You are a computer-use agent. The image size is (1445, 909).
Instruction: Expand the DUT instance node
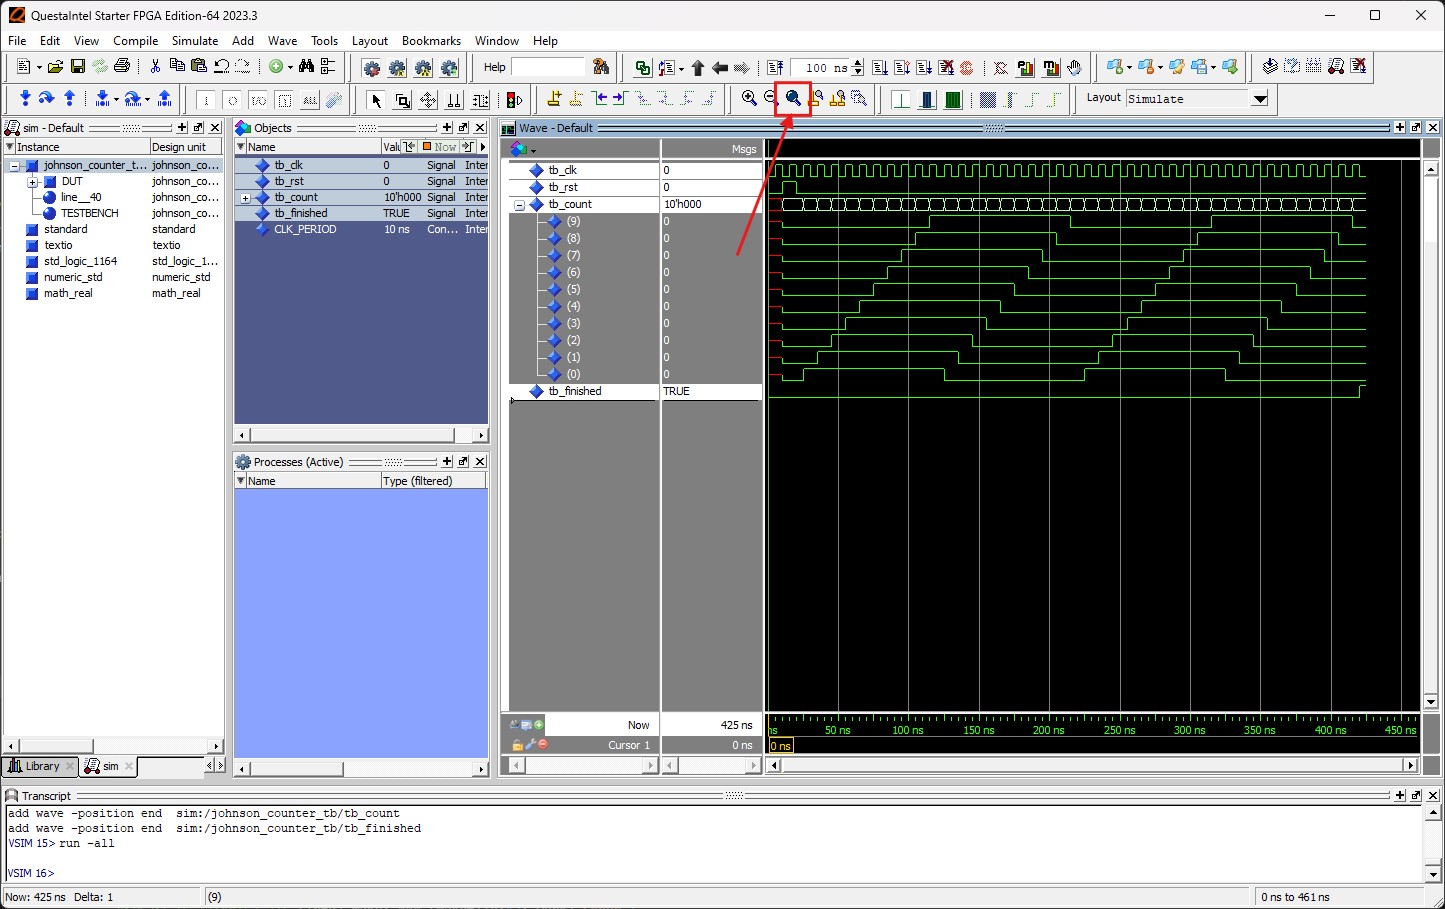32,182
